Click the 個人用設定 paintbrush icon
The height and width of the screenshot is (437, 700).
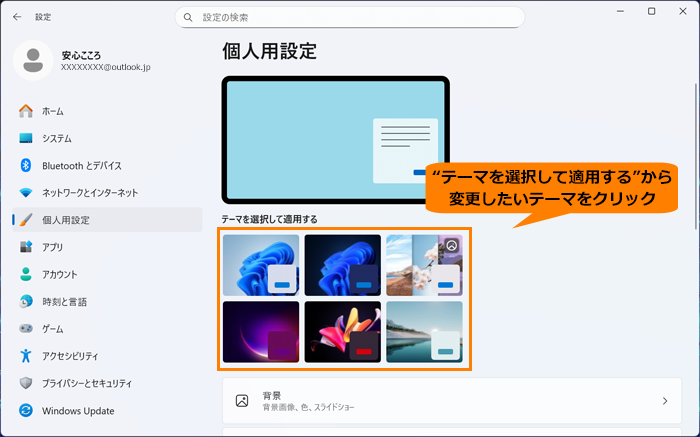click(x=26, y=220)
